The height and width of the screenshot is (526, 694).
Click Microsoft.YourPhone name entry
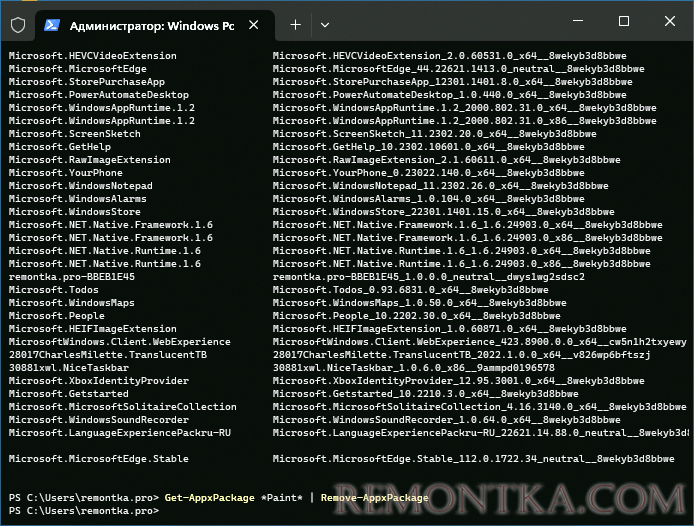click(66, 173)
